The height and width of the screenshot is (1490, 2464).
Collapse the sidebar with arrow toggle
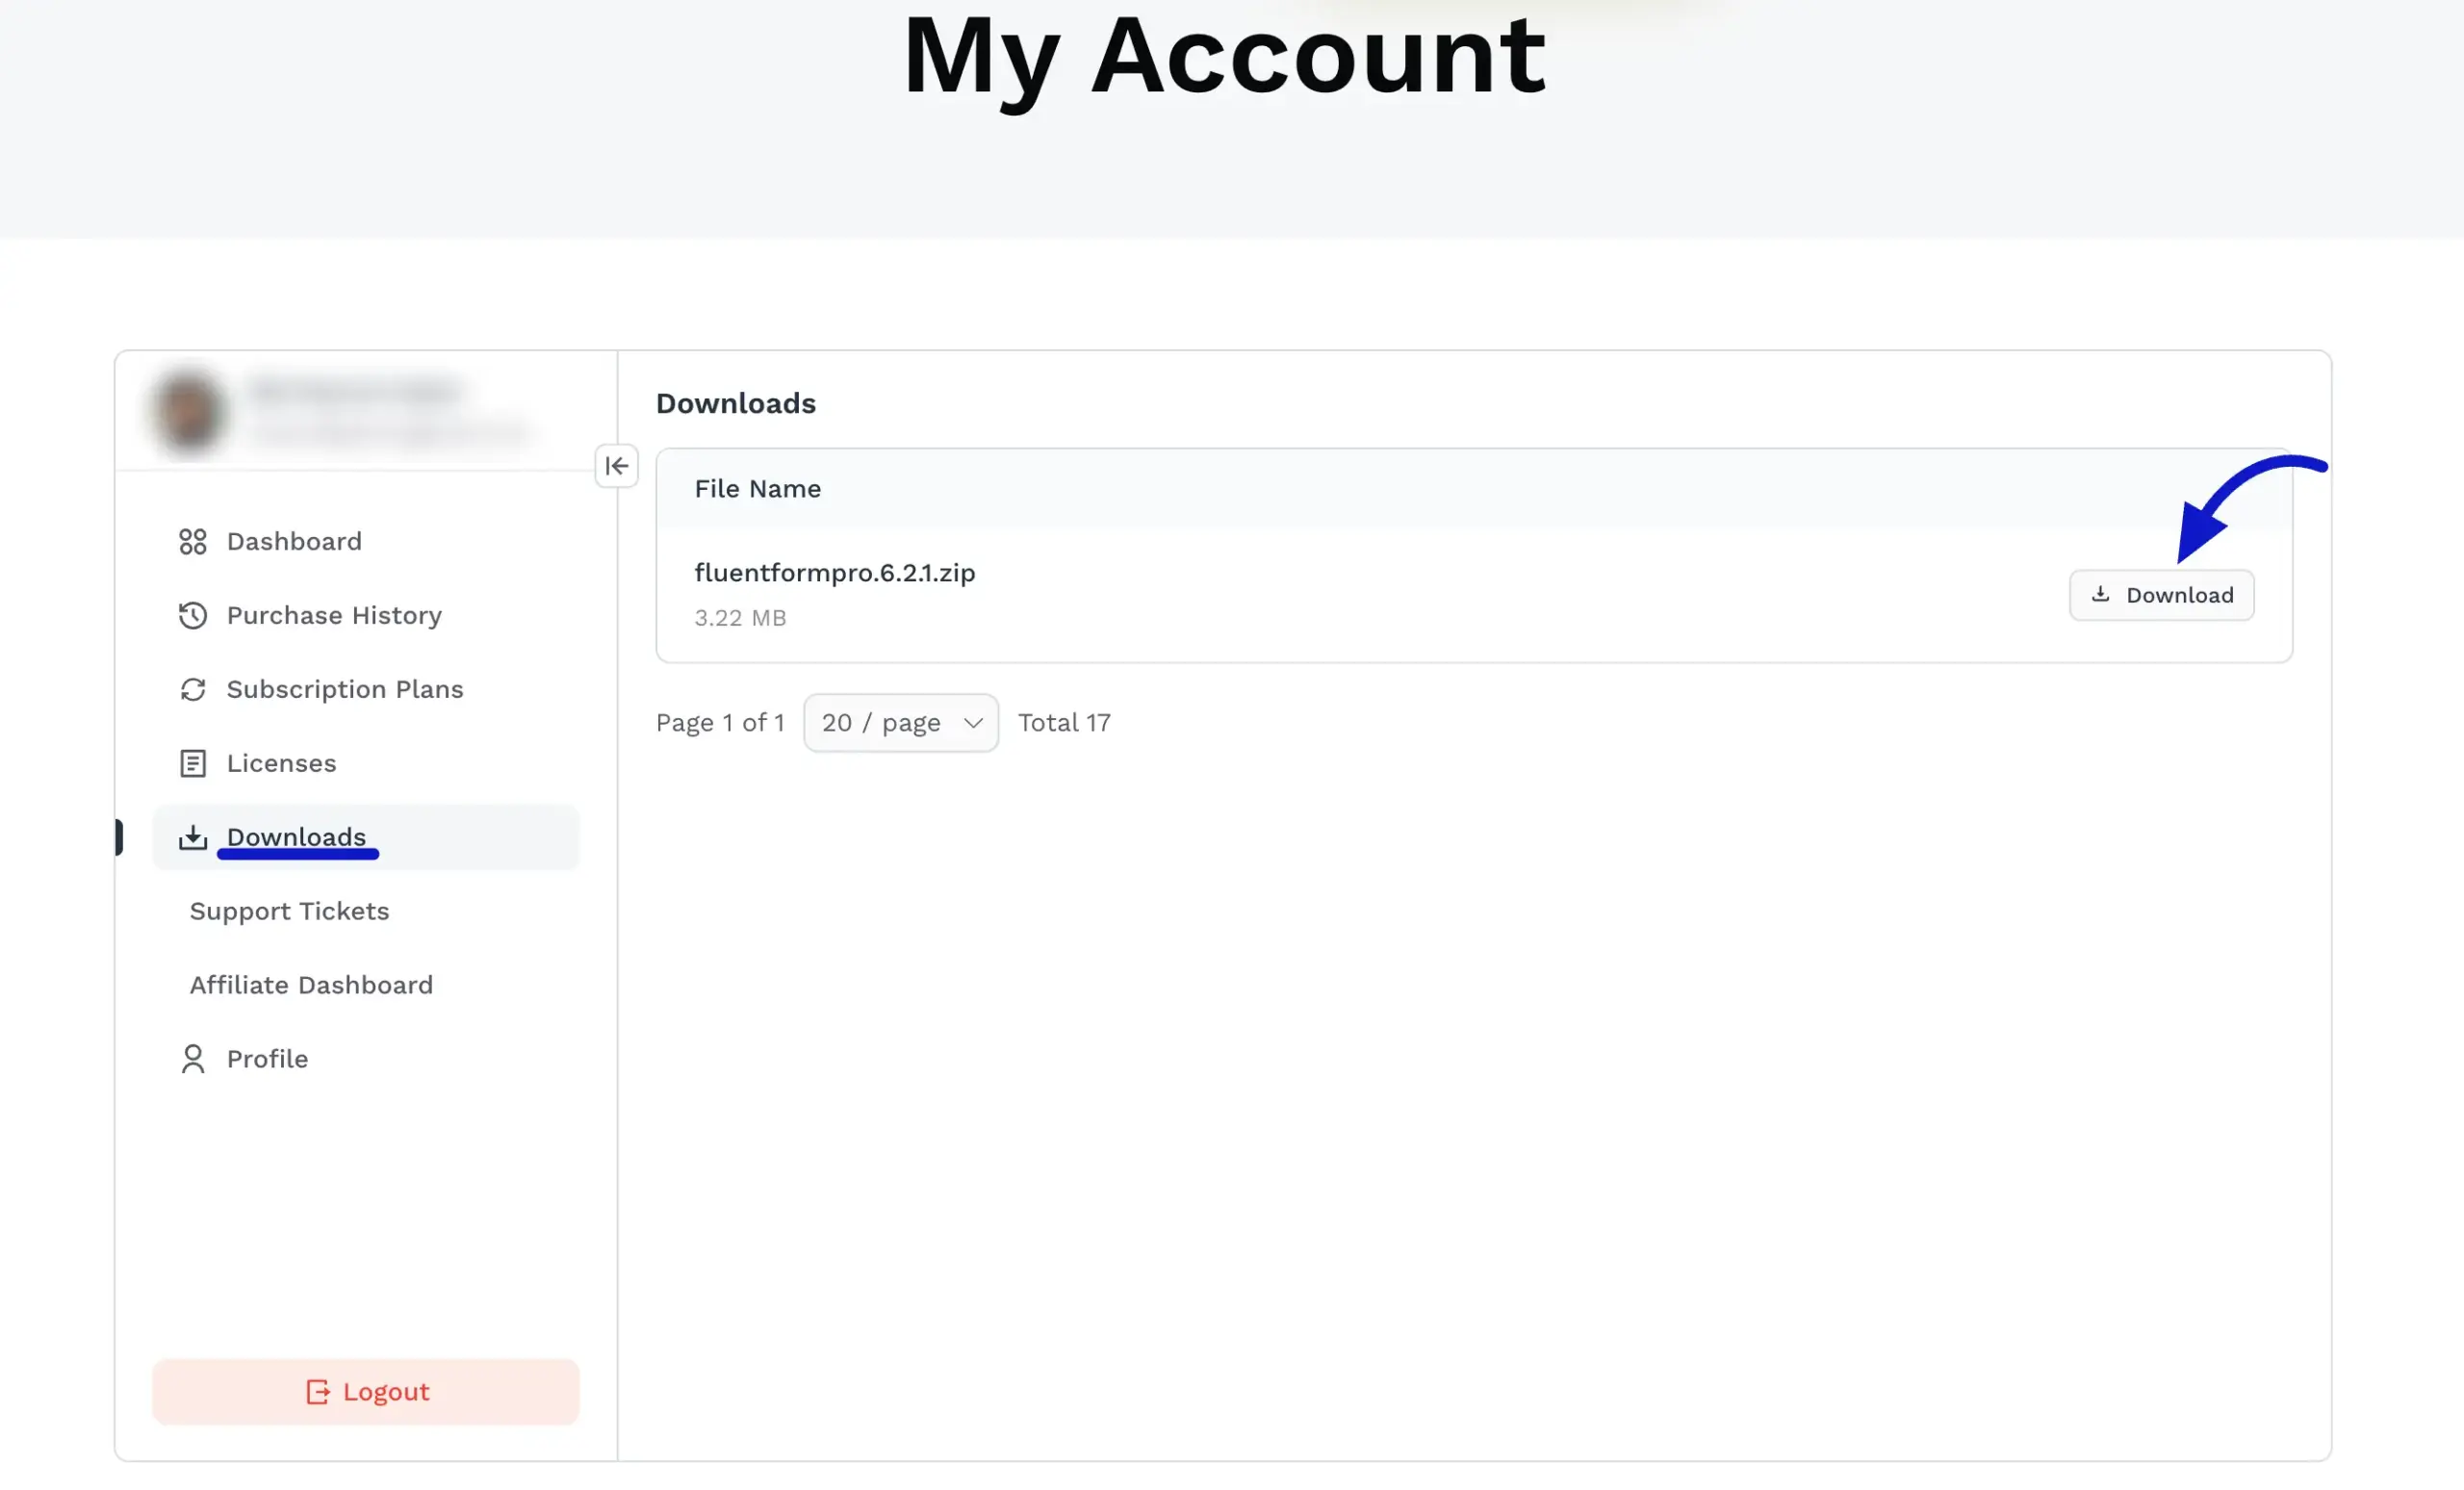(616, 466)
